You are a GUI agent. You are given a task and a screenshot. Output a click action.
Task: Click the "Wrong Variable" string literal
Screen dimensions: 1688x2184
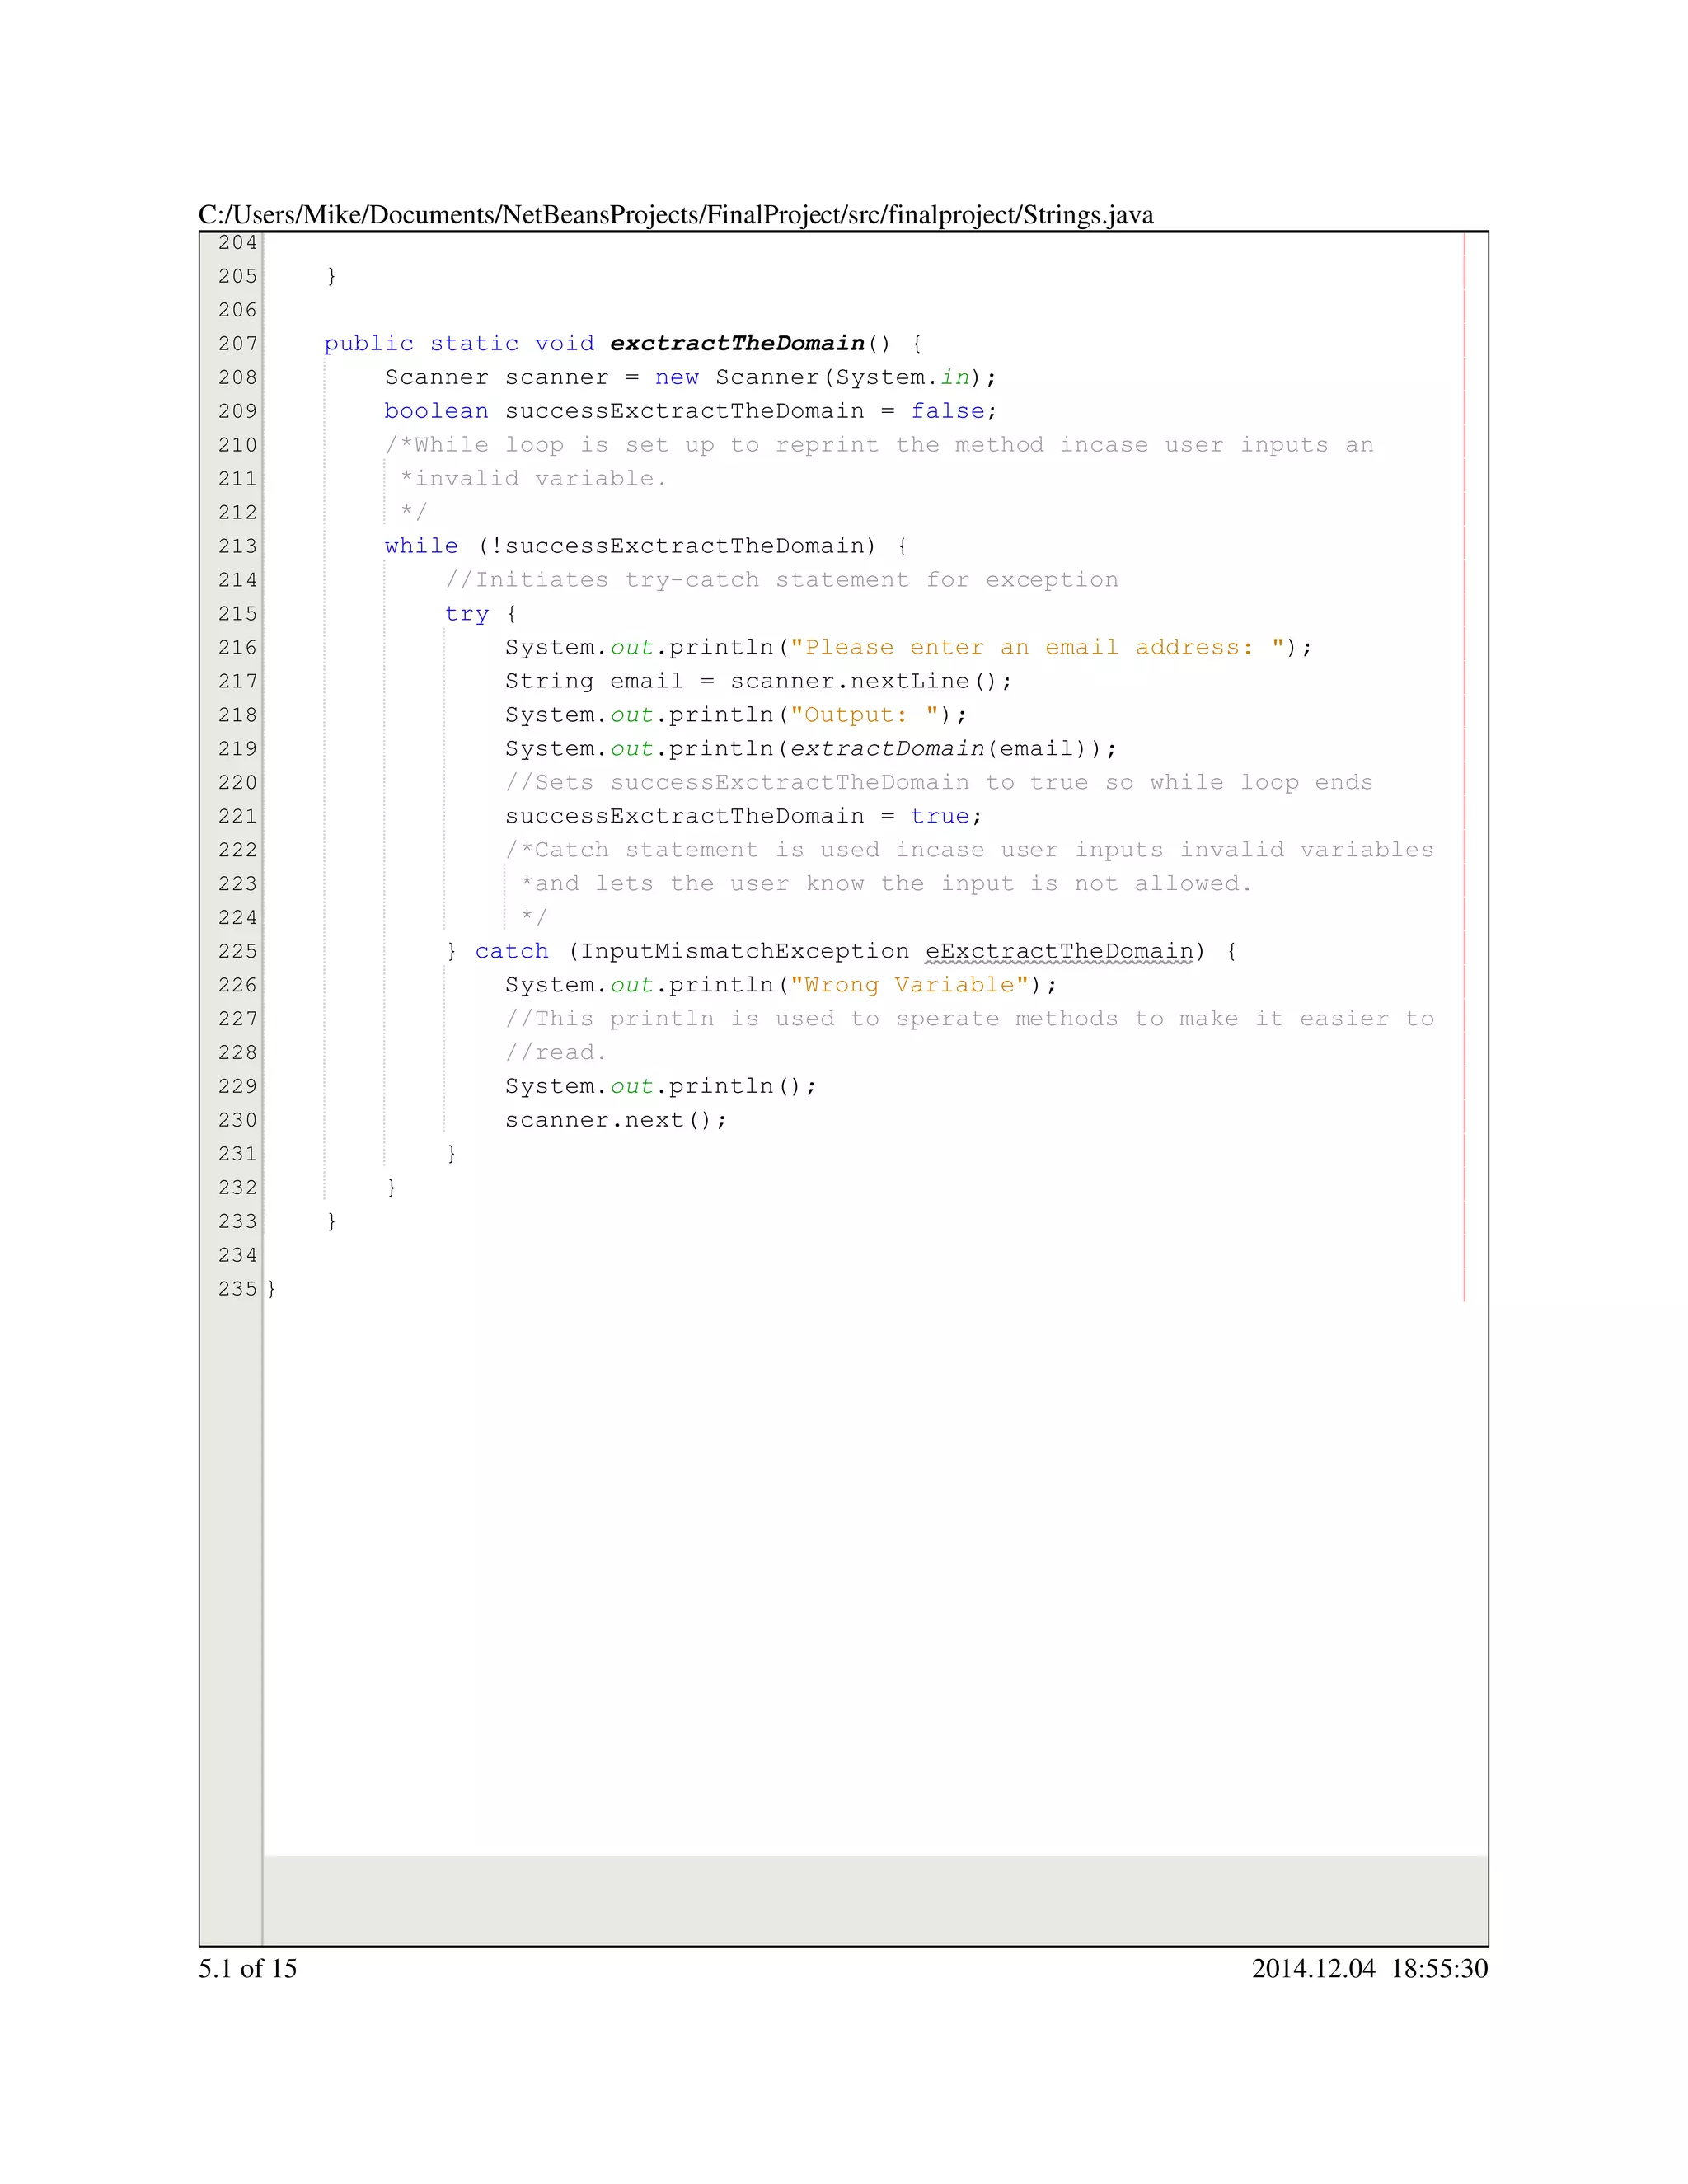pos(909,985)
